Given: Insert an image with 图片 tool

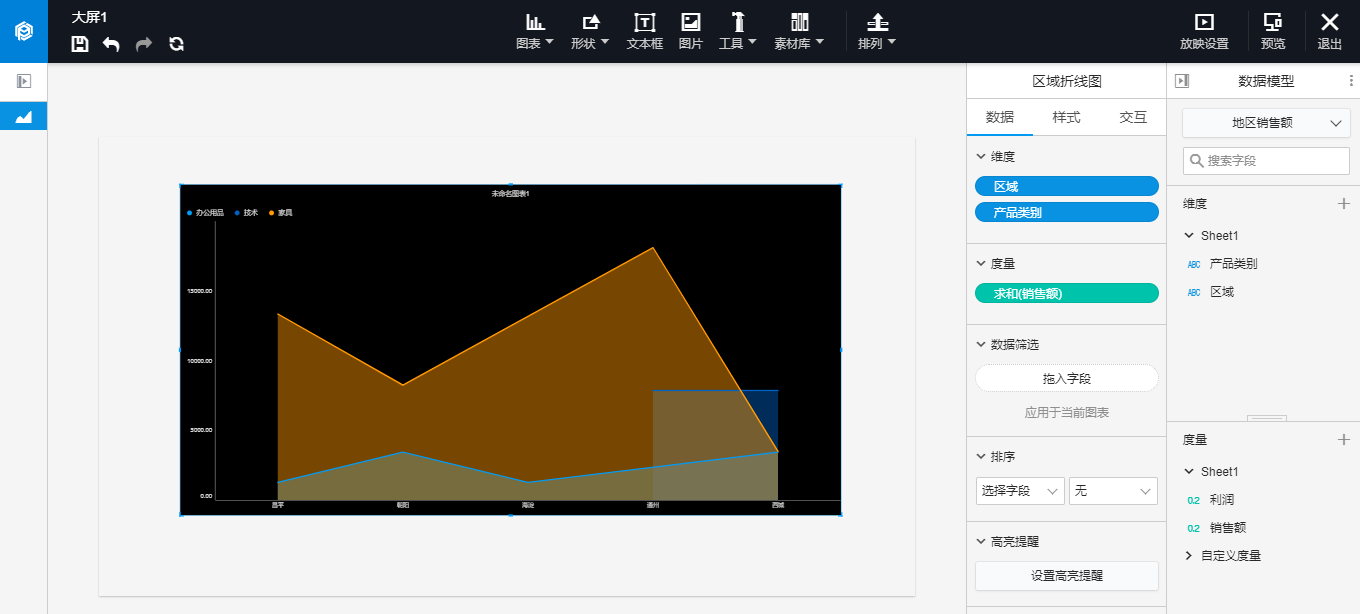Looking at the screenshot, I should tap(690, 31).
